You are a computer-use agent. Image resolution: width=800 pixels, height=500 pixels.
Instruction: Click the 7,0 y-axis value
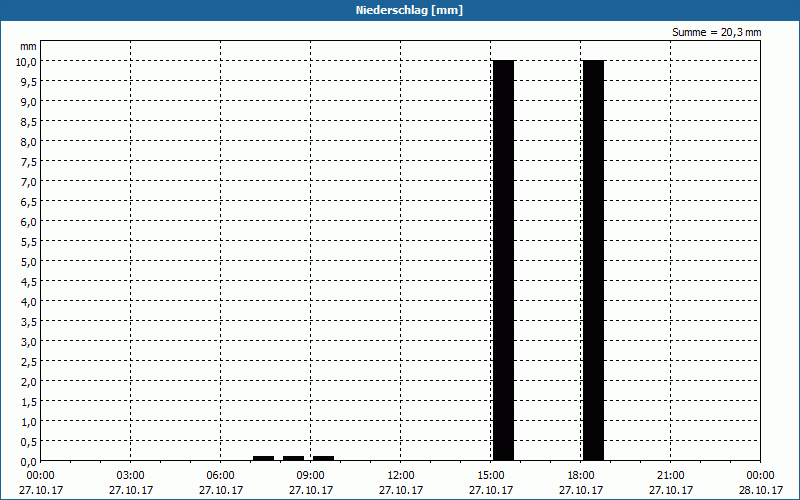(x=29, y=182)
